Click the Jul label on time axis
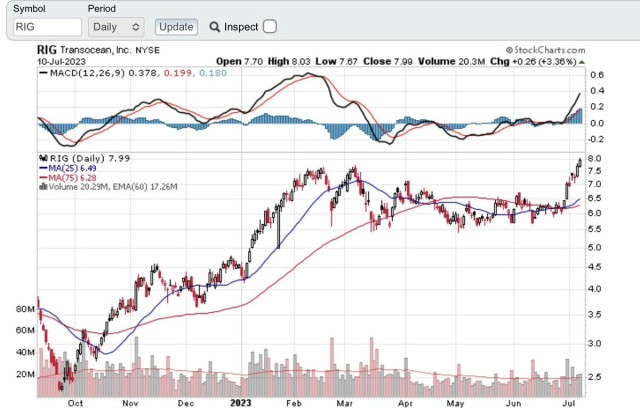The height and width of the screenshot is (408, 640). tap(569, 403)
